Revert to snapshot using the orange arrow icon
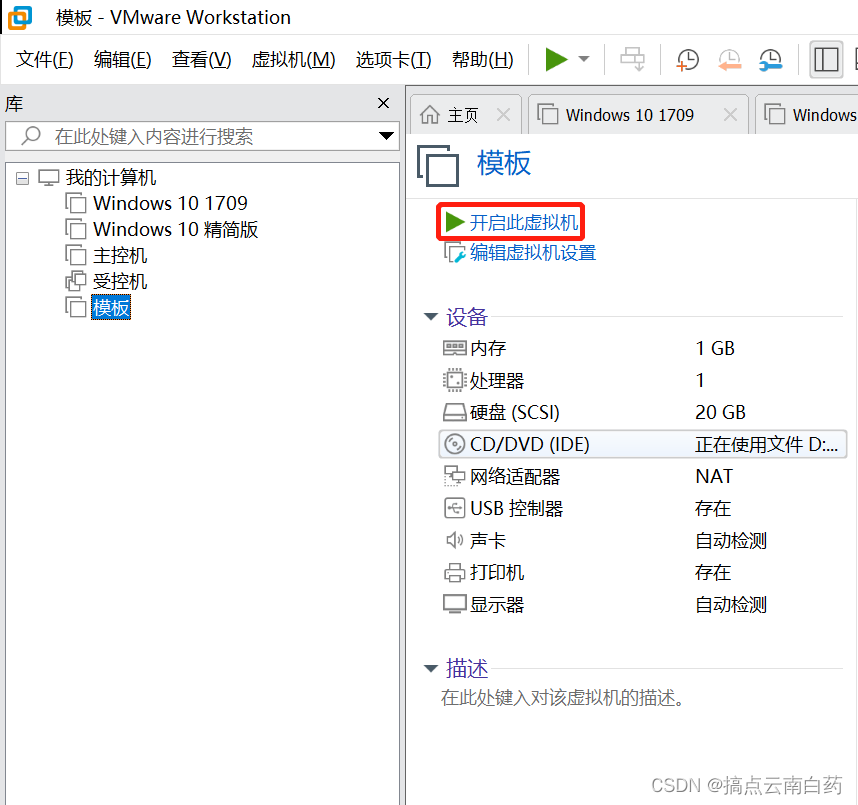Image resolution: width=858 pixels, height=805 pixels. [x=729, y=59]
